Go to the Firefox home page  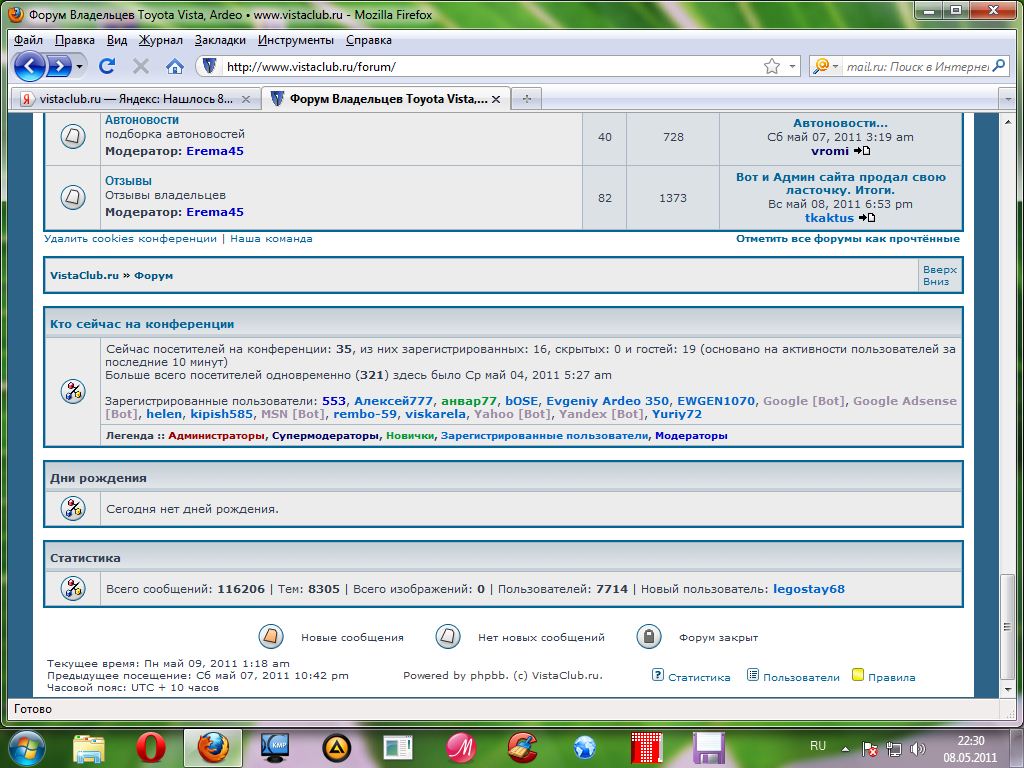pos(174,66)
